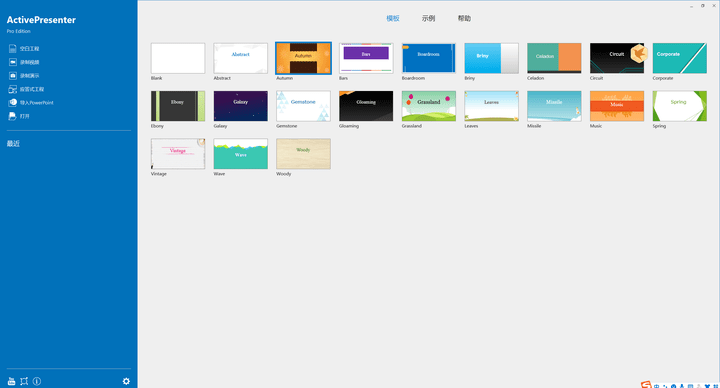This screenshot has height=388, width=720.
Task: Choose the Grassland template thumbnail
Action: click(429, 106)
